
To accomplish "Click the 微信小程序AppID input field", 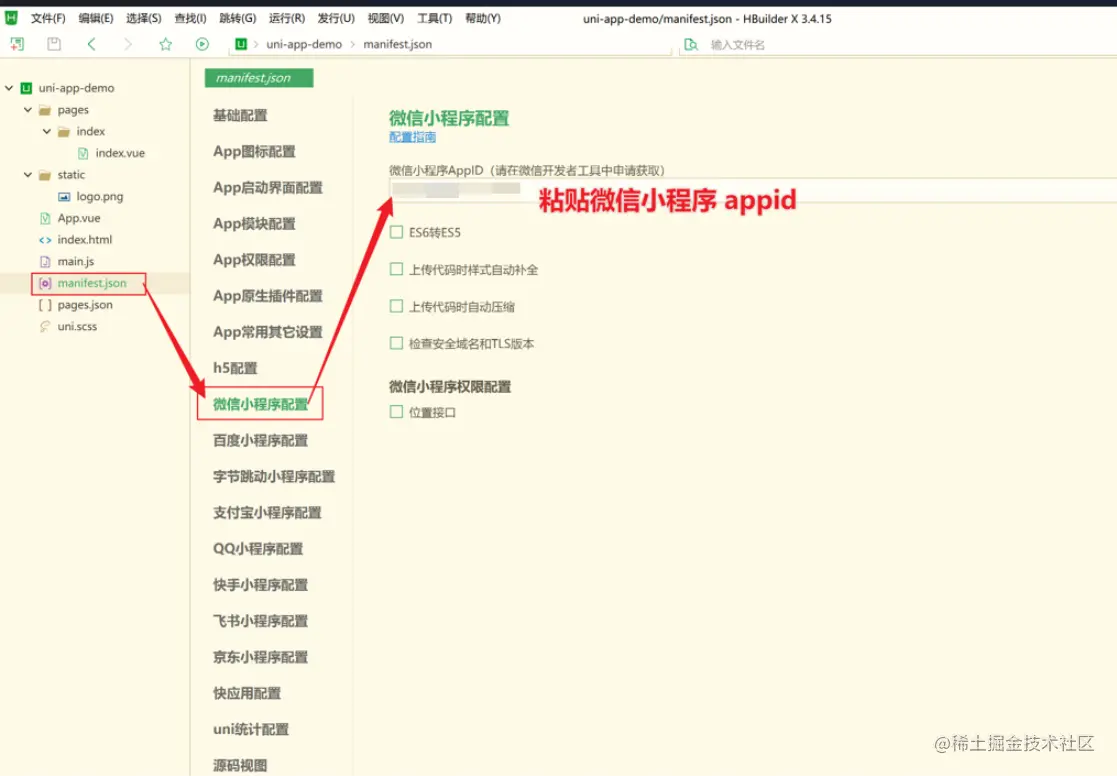I will [753, 190].
